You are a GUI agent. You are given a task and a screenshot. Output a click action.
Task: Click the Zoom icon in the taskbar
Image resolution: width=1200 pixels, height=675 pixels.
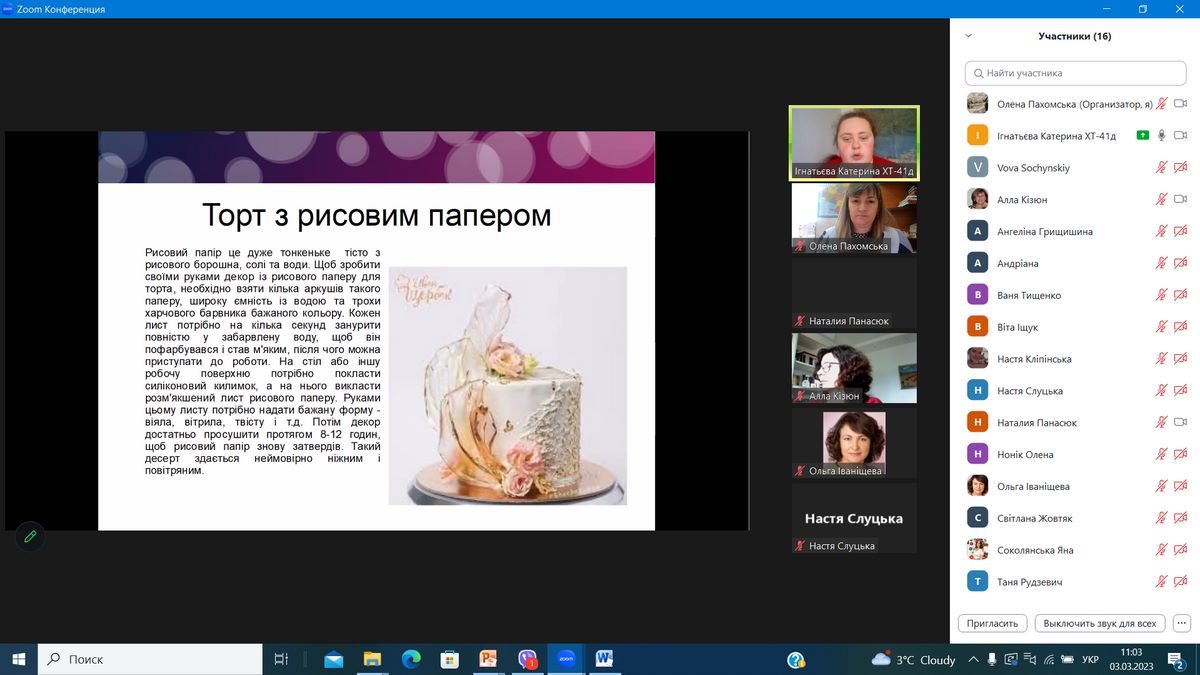point(566,659)
